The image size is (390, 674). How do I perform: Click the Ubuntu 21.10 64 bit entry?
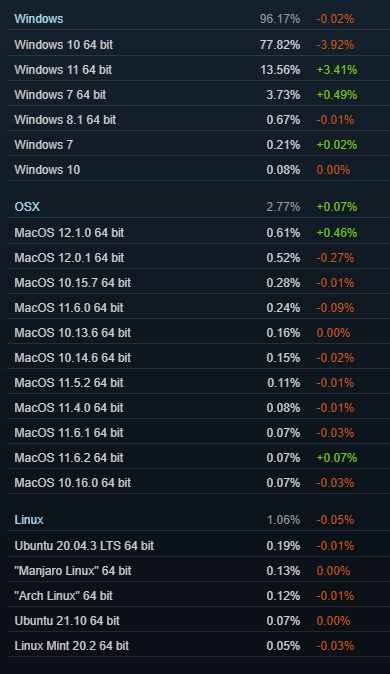click(198, 620)
